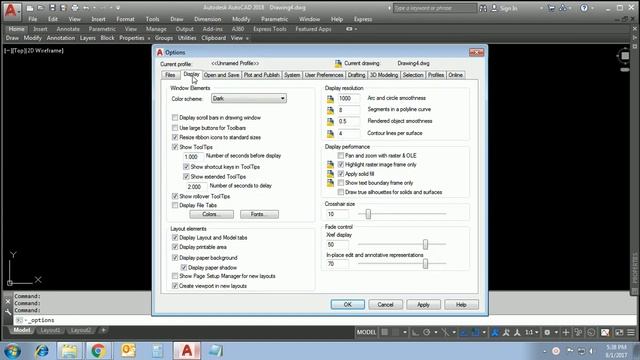Click the navigation ViewCube icon in drawing area
640x360 pixels.
[625, 56]
